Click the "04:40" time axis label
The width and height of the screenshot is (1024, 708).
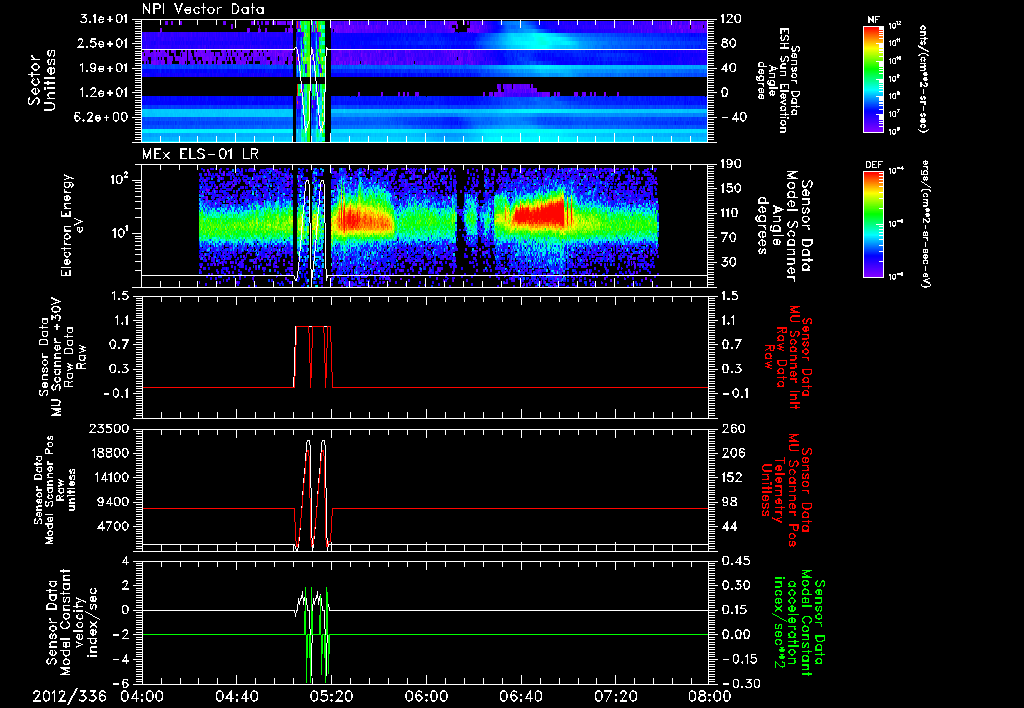pos(237,696)
